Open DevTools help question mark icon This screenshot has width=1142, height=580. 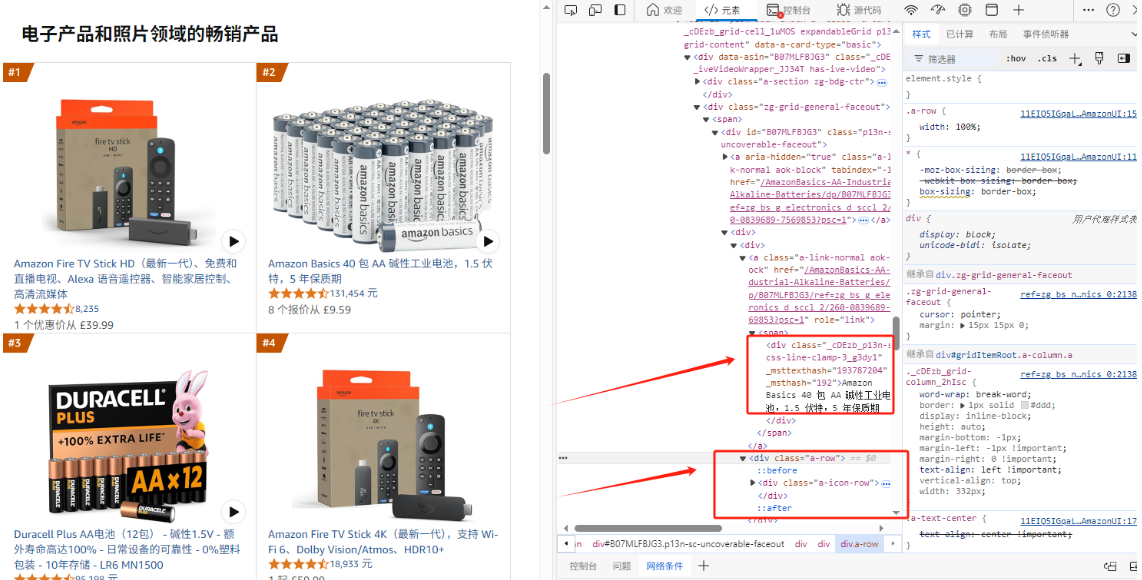pos(1113,10)
